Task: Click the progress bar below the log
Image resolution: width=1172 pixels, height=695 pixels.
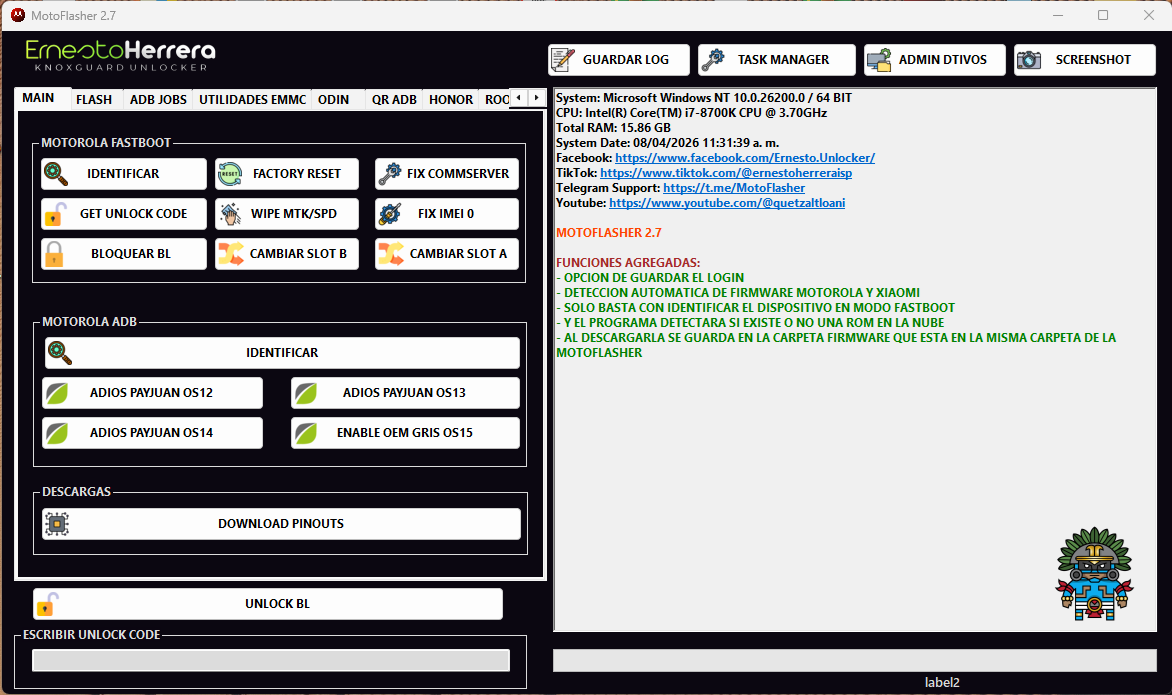Action: 854,660
